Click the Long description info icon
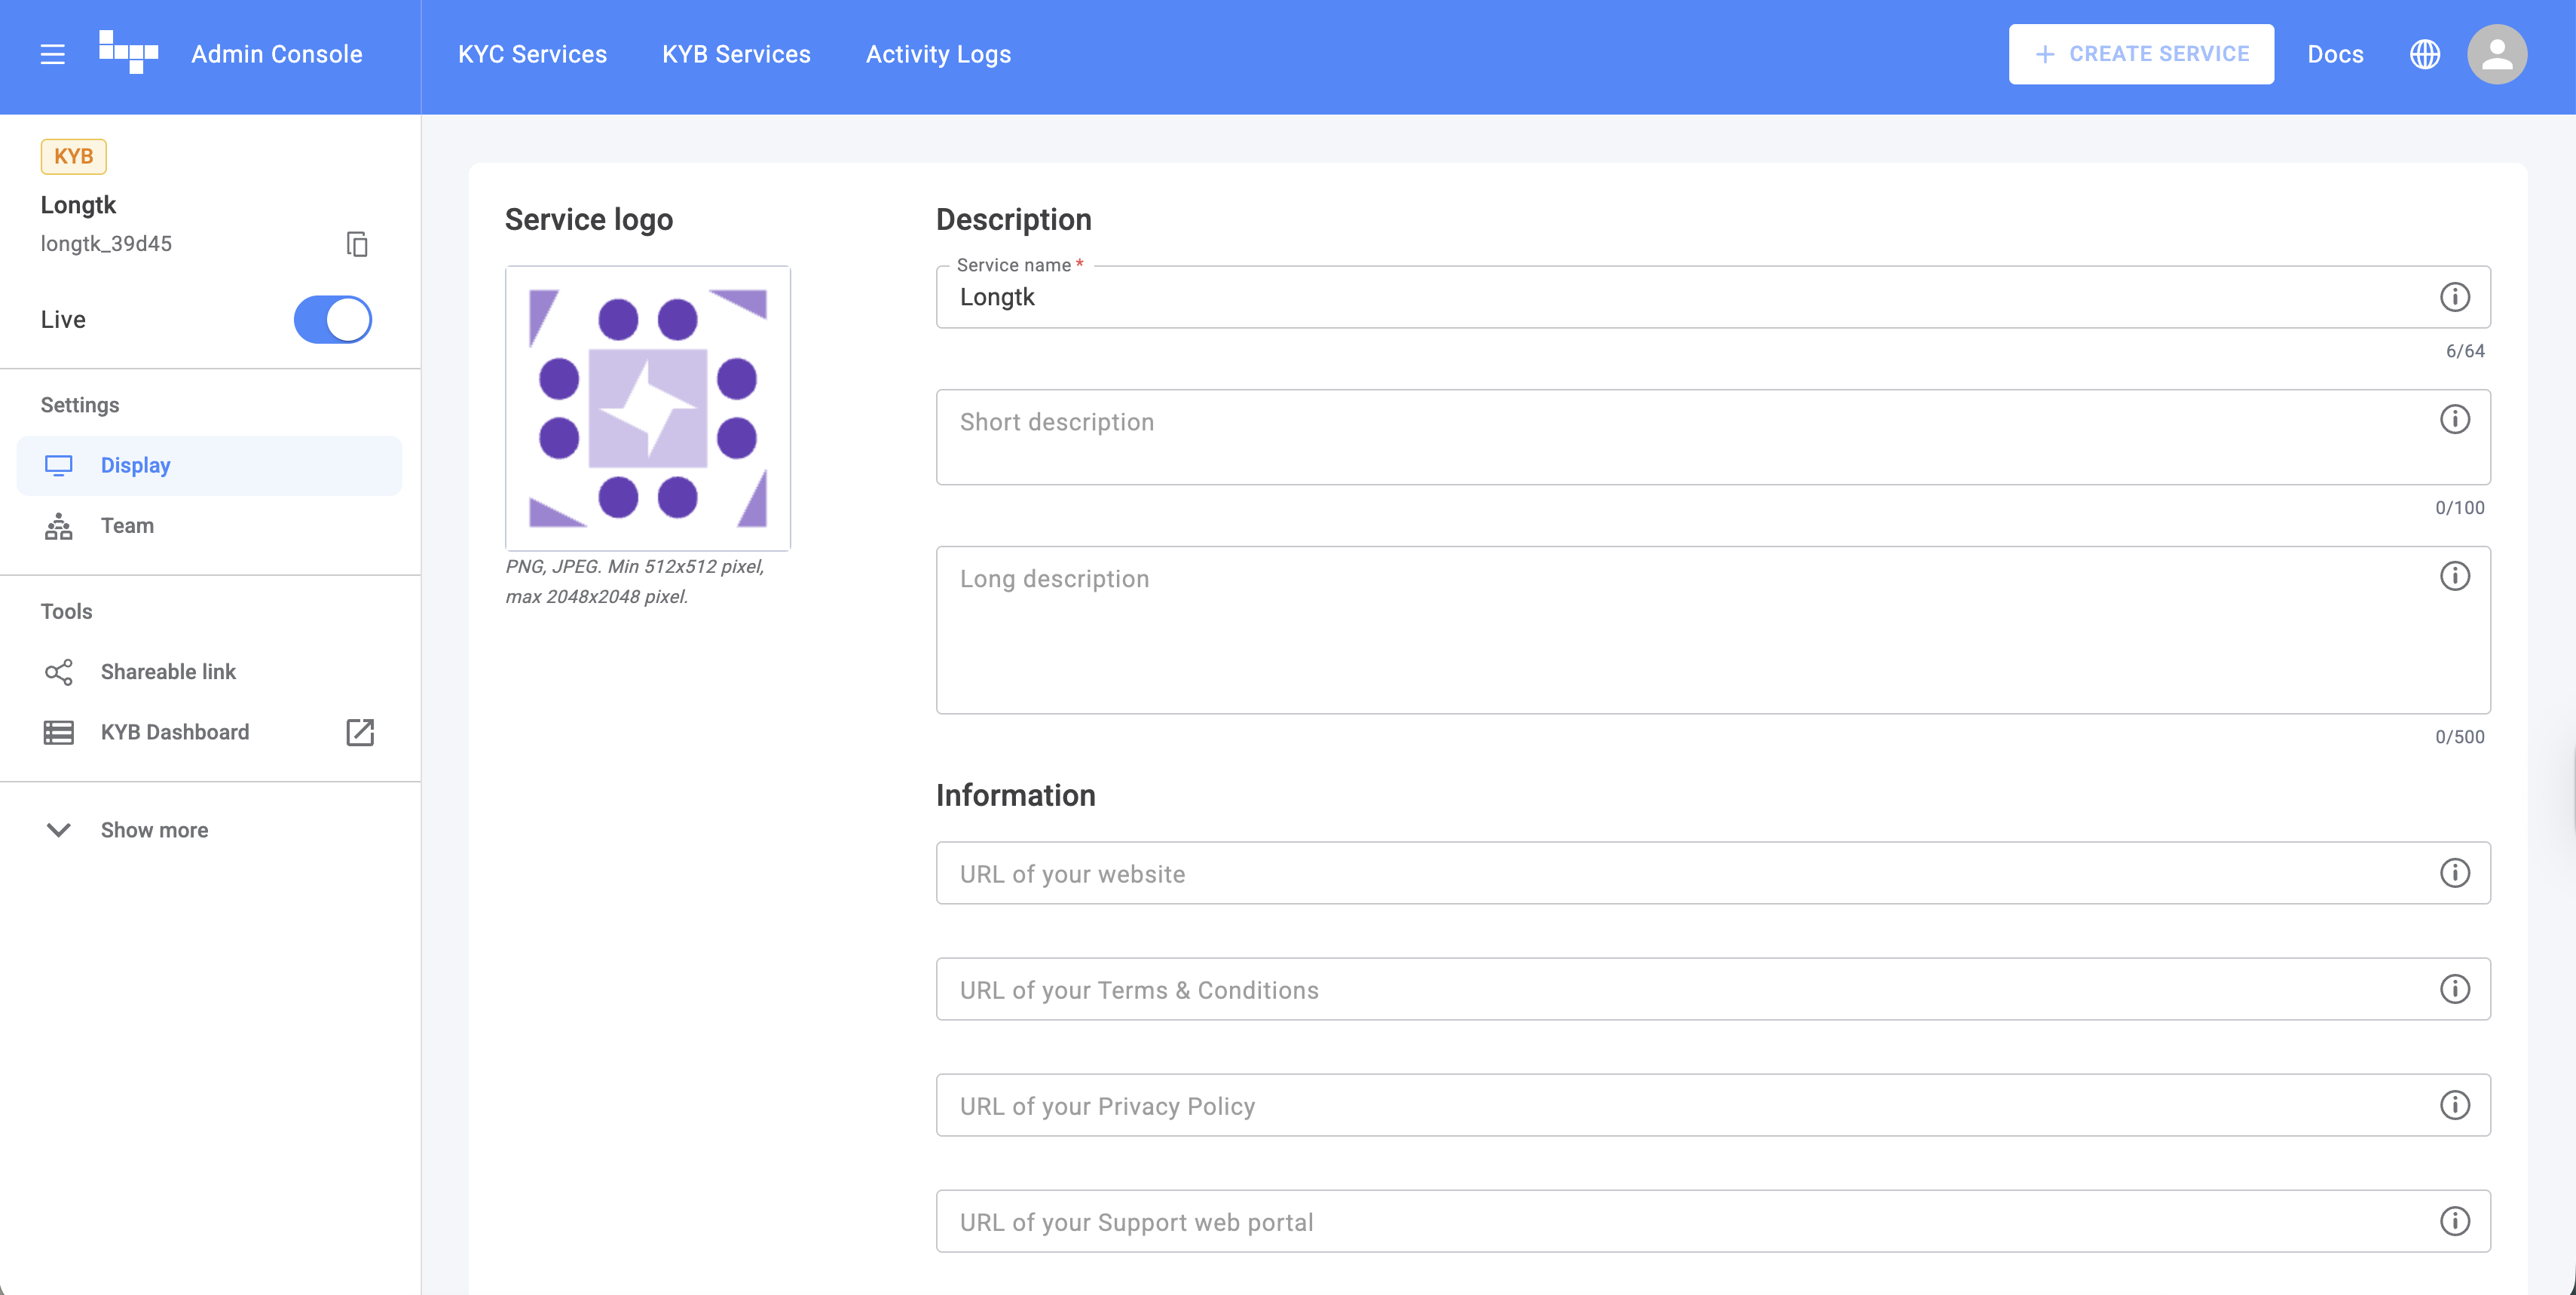 coord(2454,576)
